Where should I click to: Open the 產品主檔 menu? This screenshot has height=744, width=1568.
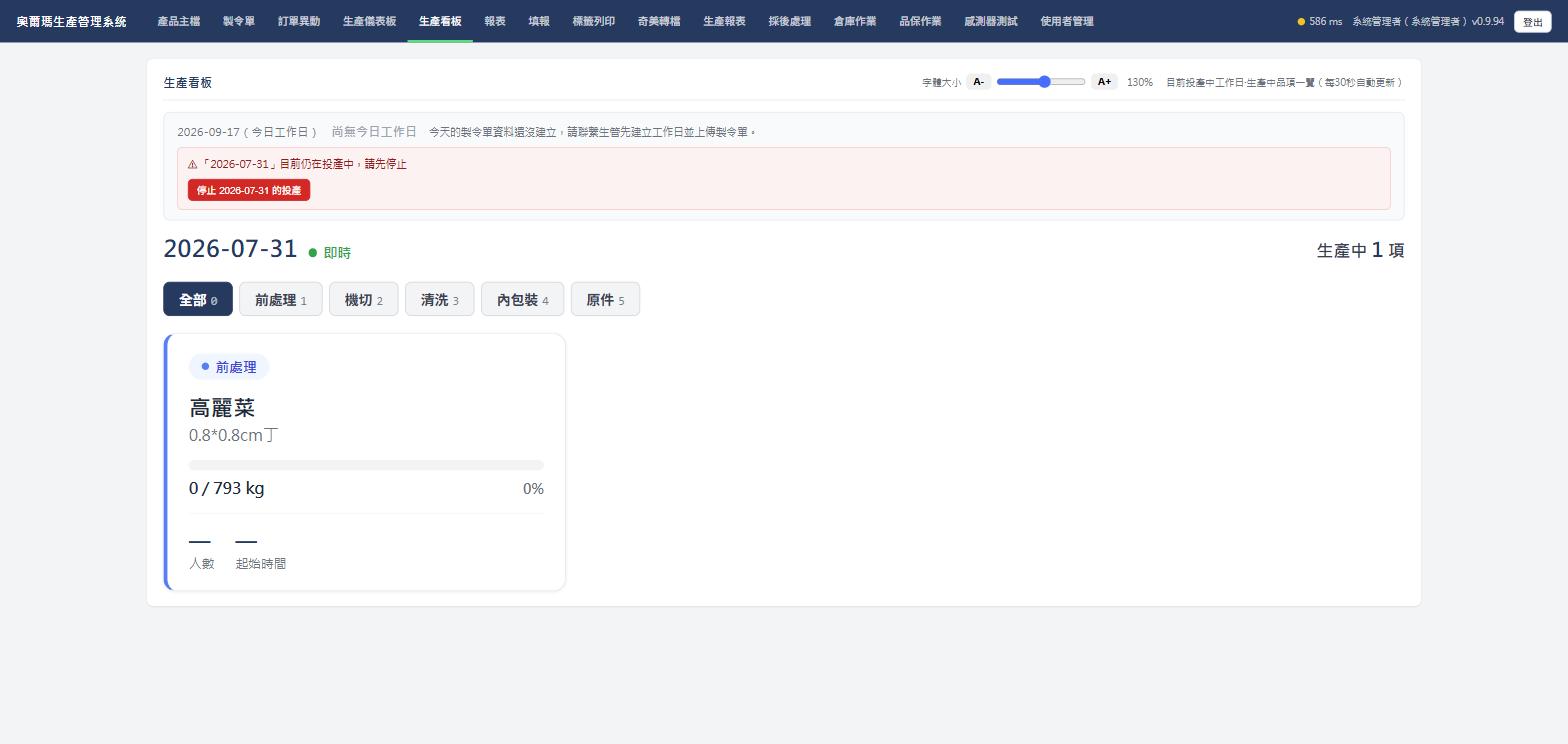click(178, 21)
